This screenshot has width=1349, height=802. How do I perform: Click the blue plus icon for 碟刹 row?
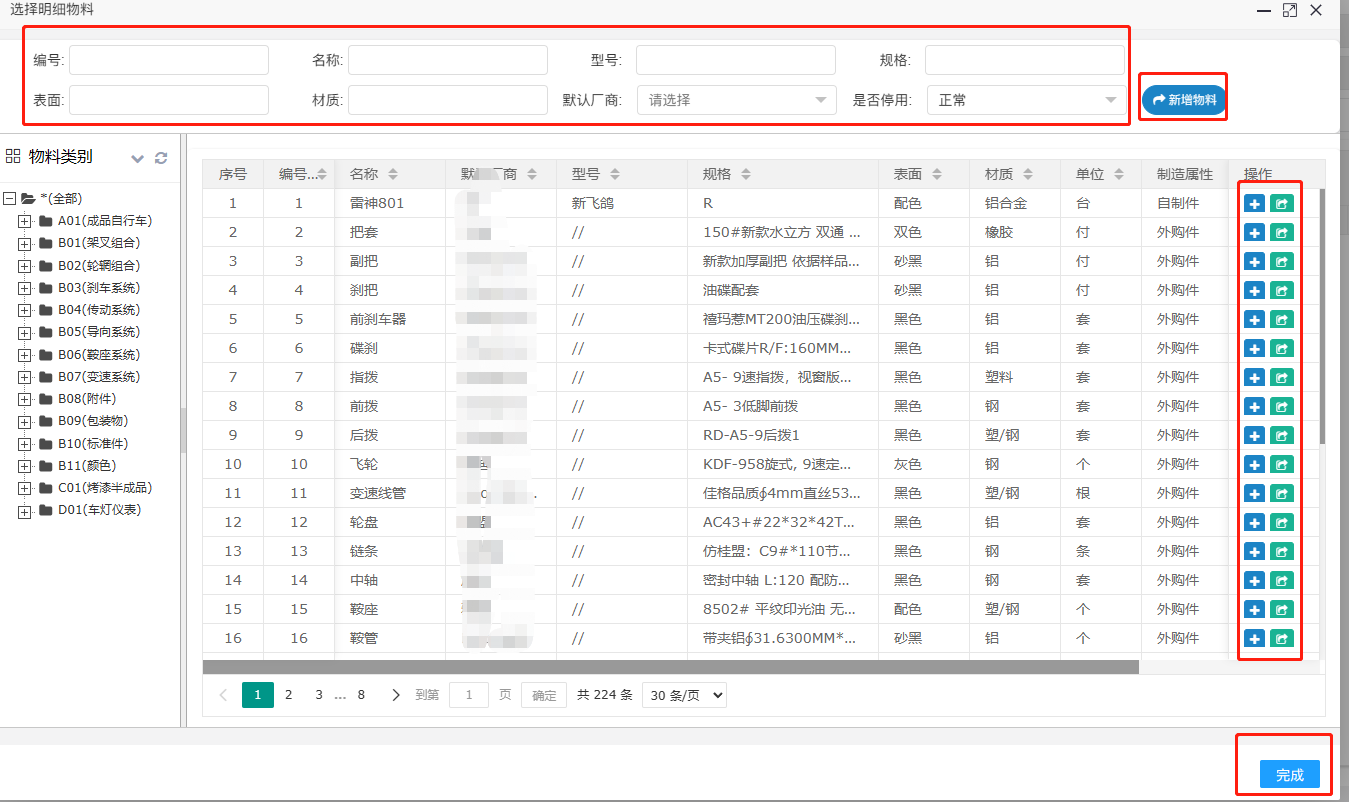click(1254, 348)
